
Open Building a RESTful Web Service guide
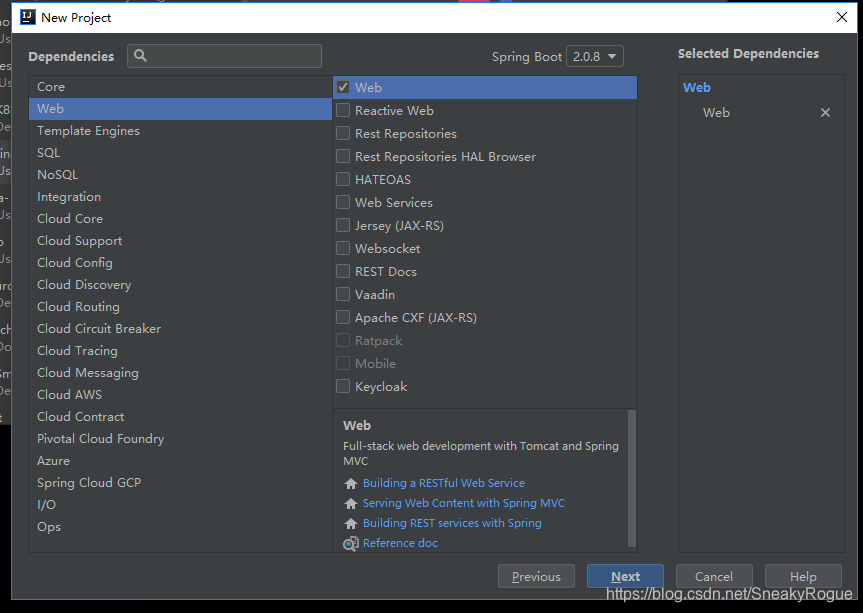[x=444, y=483]
